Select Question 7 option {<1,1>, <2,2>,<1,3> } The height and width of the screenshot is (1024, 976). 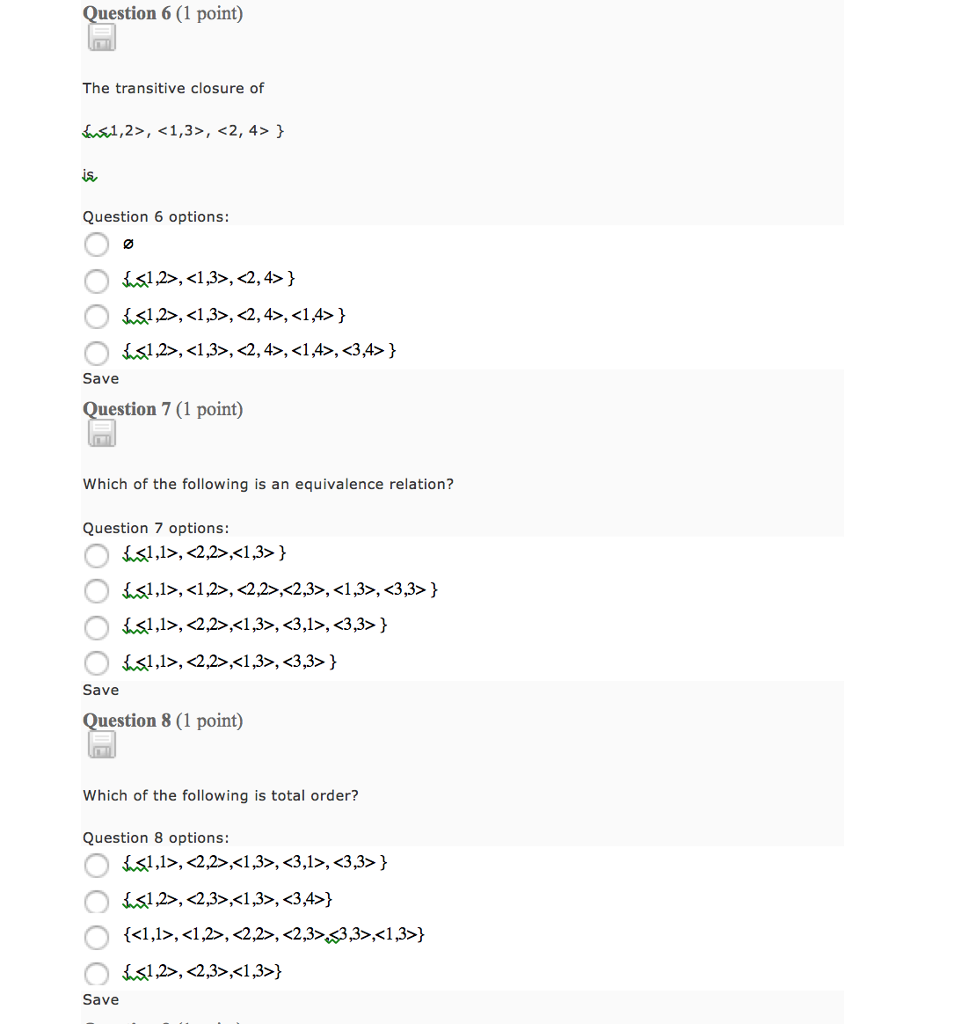(97, 556)
